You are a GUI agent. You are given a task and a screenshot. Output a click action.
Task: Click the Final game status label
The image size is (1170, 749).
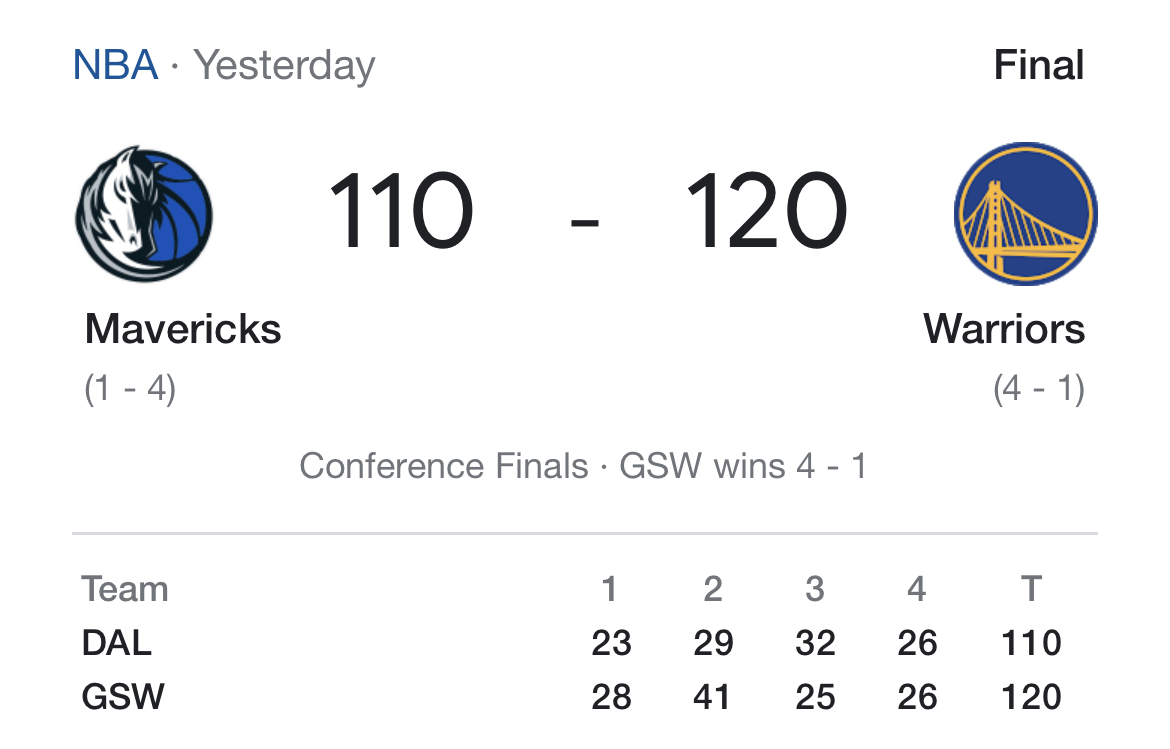(x=1039, y=65)
